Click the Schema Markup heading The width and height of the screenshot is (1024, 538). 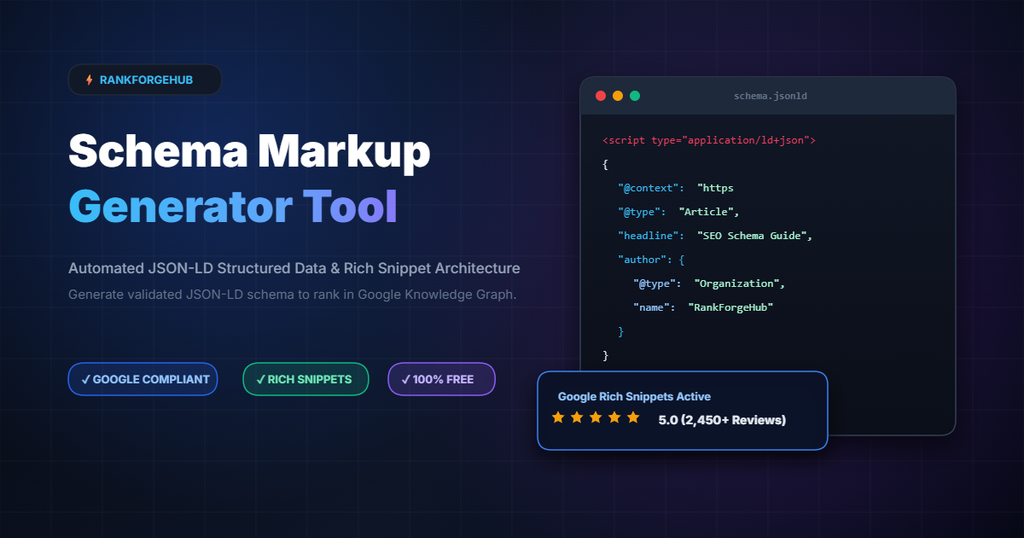pyautogui.click(x=249, y=151)
